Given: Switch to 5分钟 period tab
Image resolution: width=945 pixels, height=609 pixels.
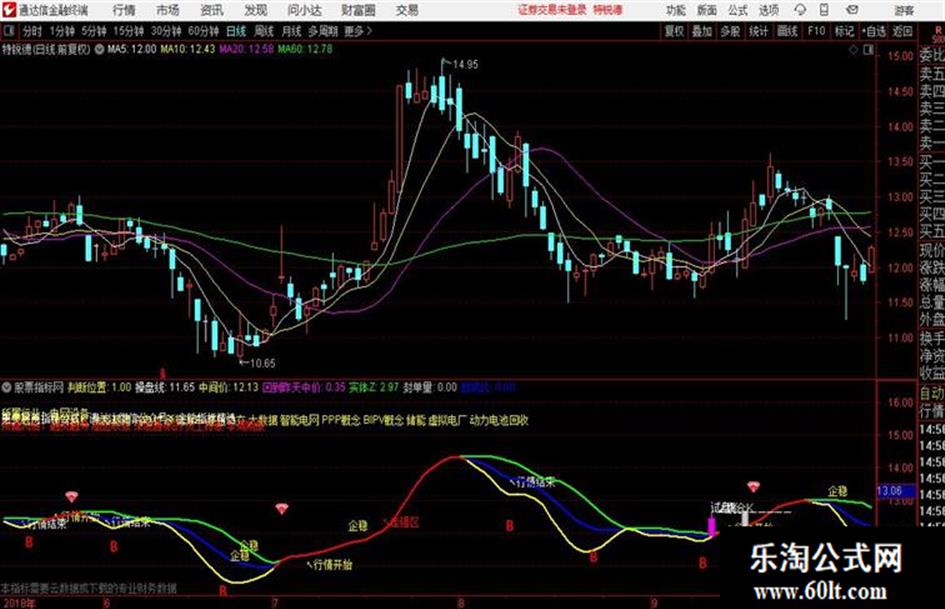Looking at the screenshot, I should (x=93, y=31).
